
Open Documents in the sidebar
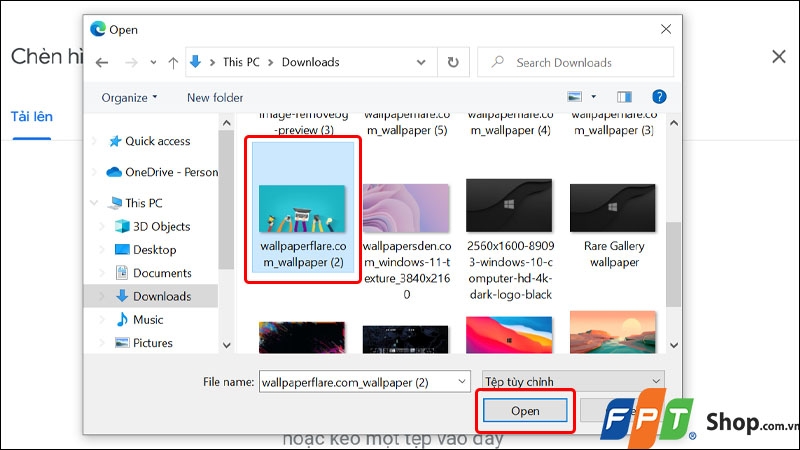(x=162, y=273)
